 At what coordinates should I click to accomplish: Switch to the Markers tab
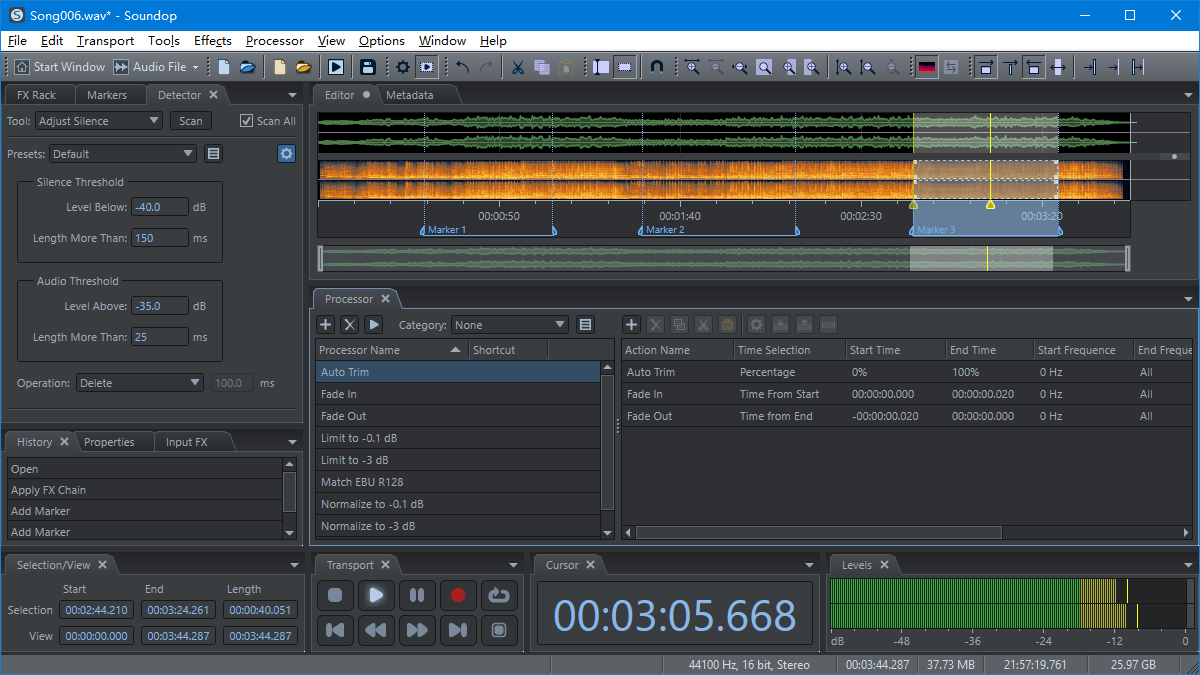tap(107, 95)
